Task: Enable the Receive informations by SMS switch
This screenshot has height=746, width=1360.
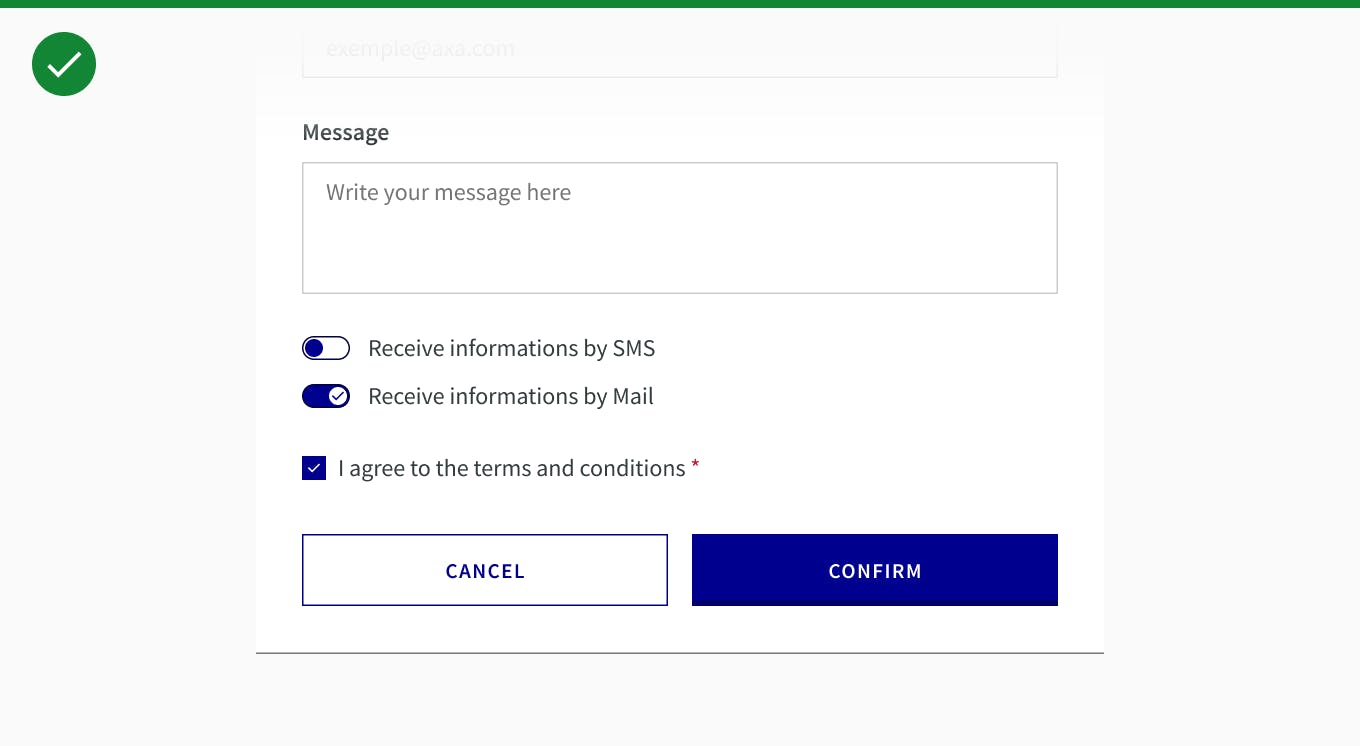Action: 326,348
